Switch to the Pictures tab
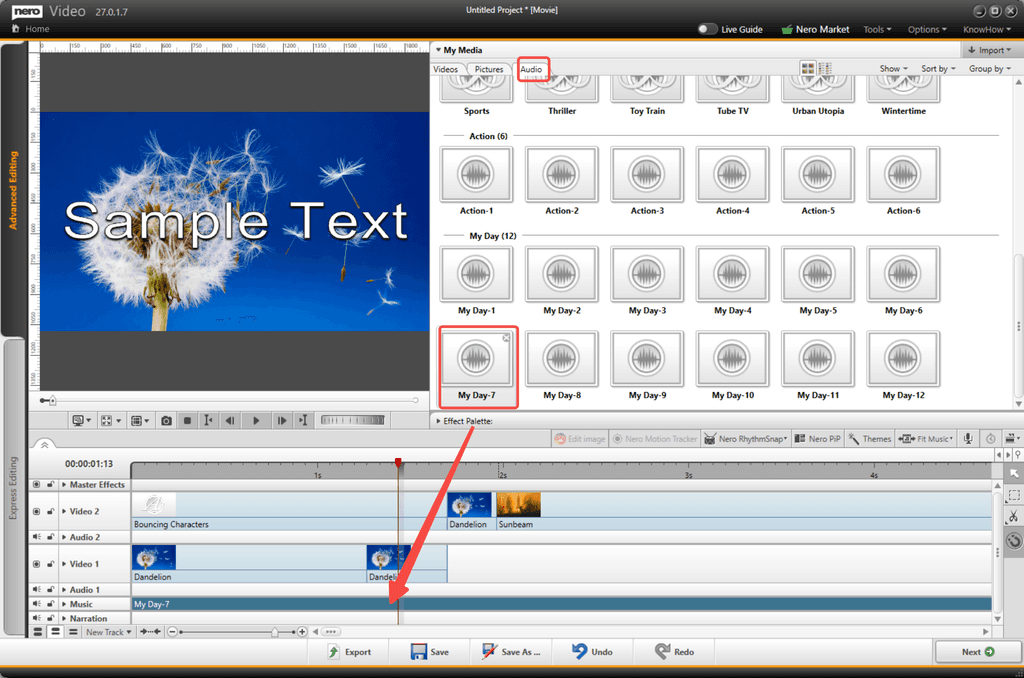 (489, 70)
